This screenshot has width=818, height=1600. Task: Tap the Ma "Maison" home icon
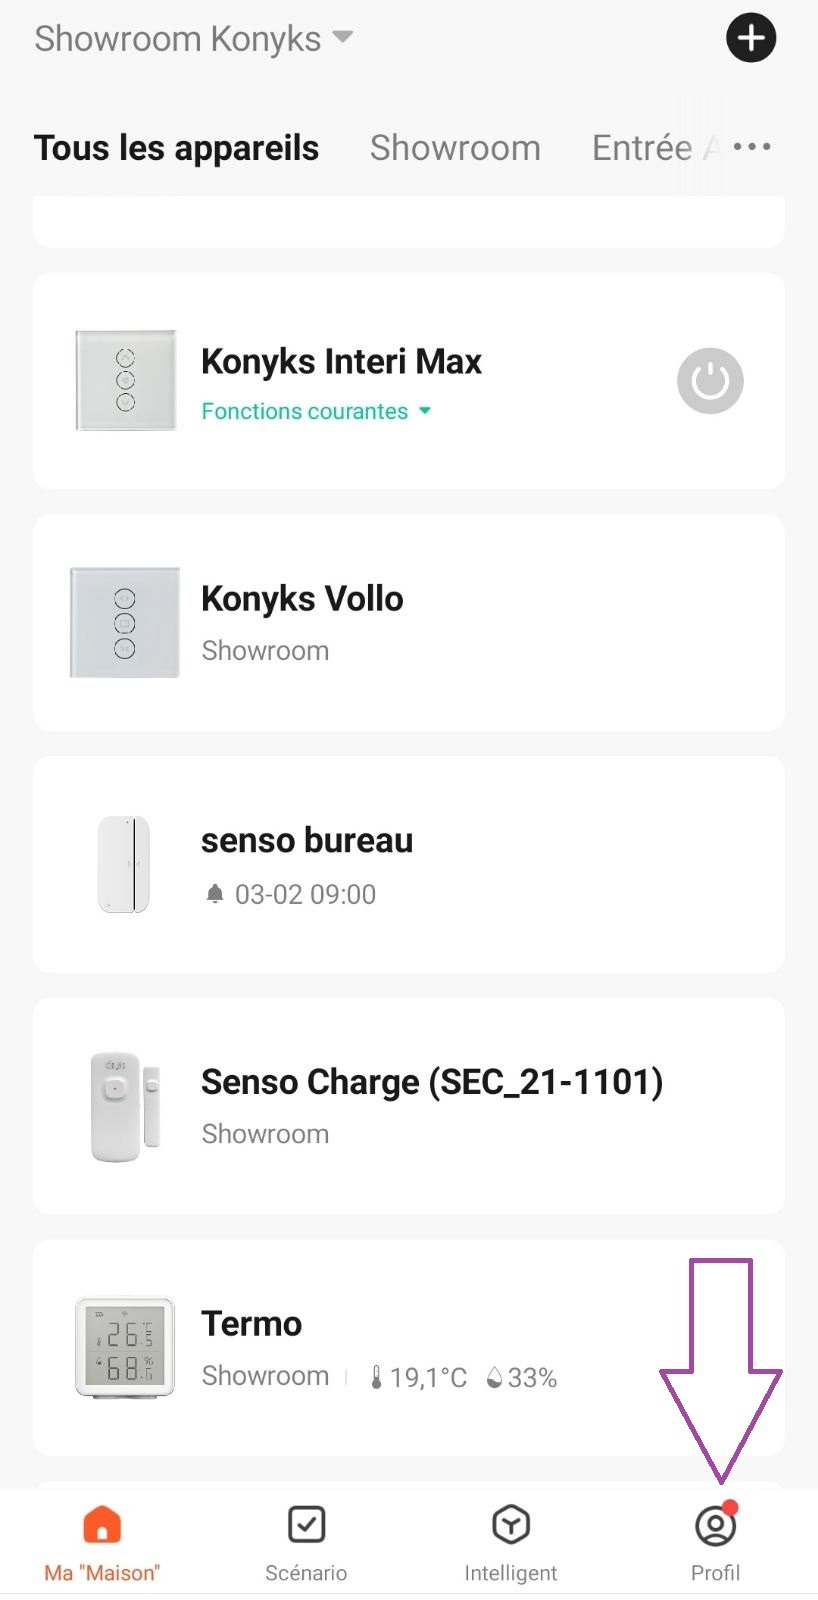pyautogui.click(x=102, y=1525)
